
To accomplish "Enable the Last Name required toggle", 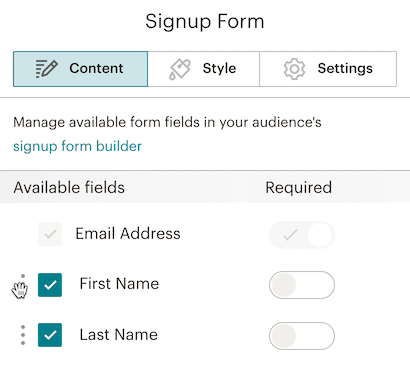I will point(302,336).
